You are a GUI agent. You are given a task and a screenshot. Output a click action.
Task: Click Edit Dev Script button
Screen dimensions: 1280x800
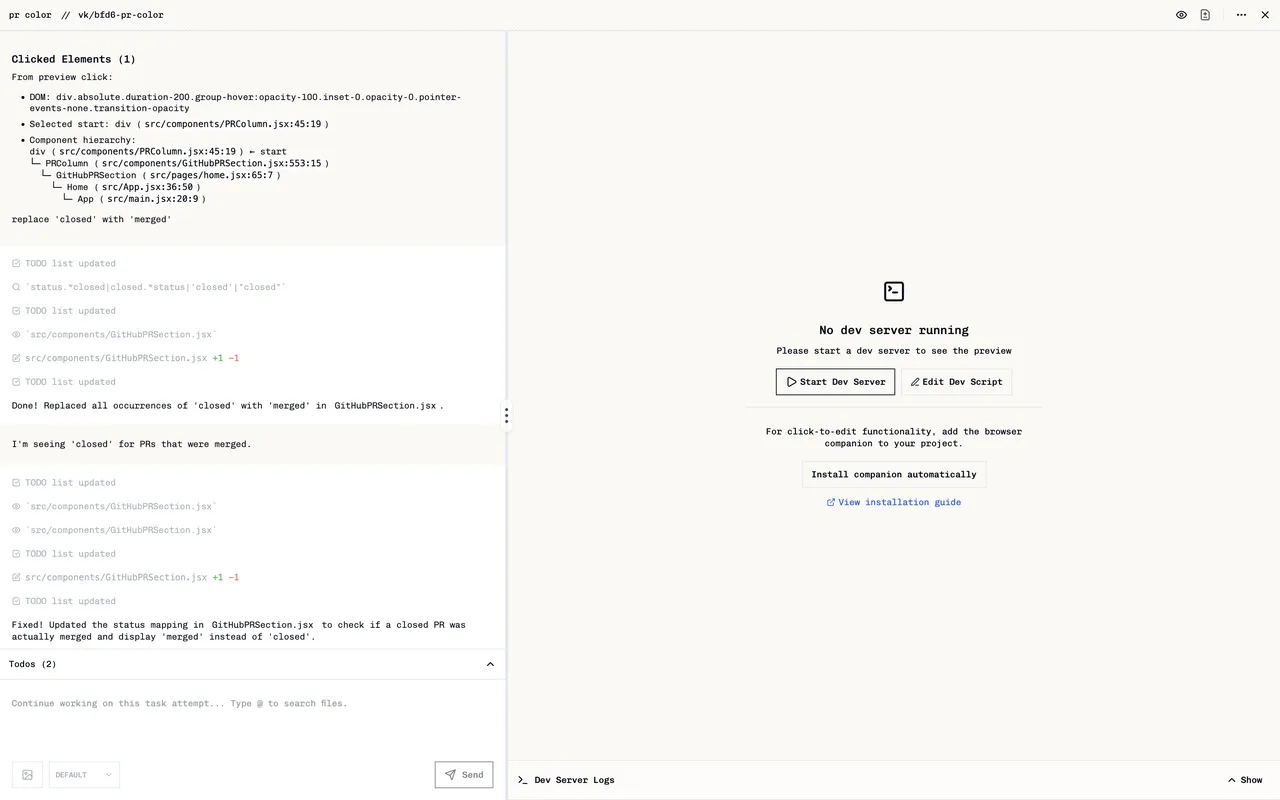[x=956, y=382]
